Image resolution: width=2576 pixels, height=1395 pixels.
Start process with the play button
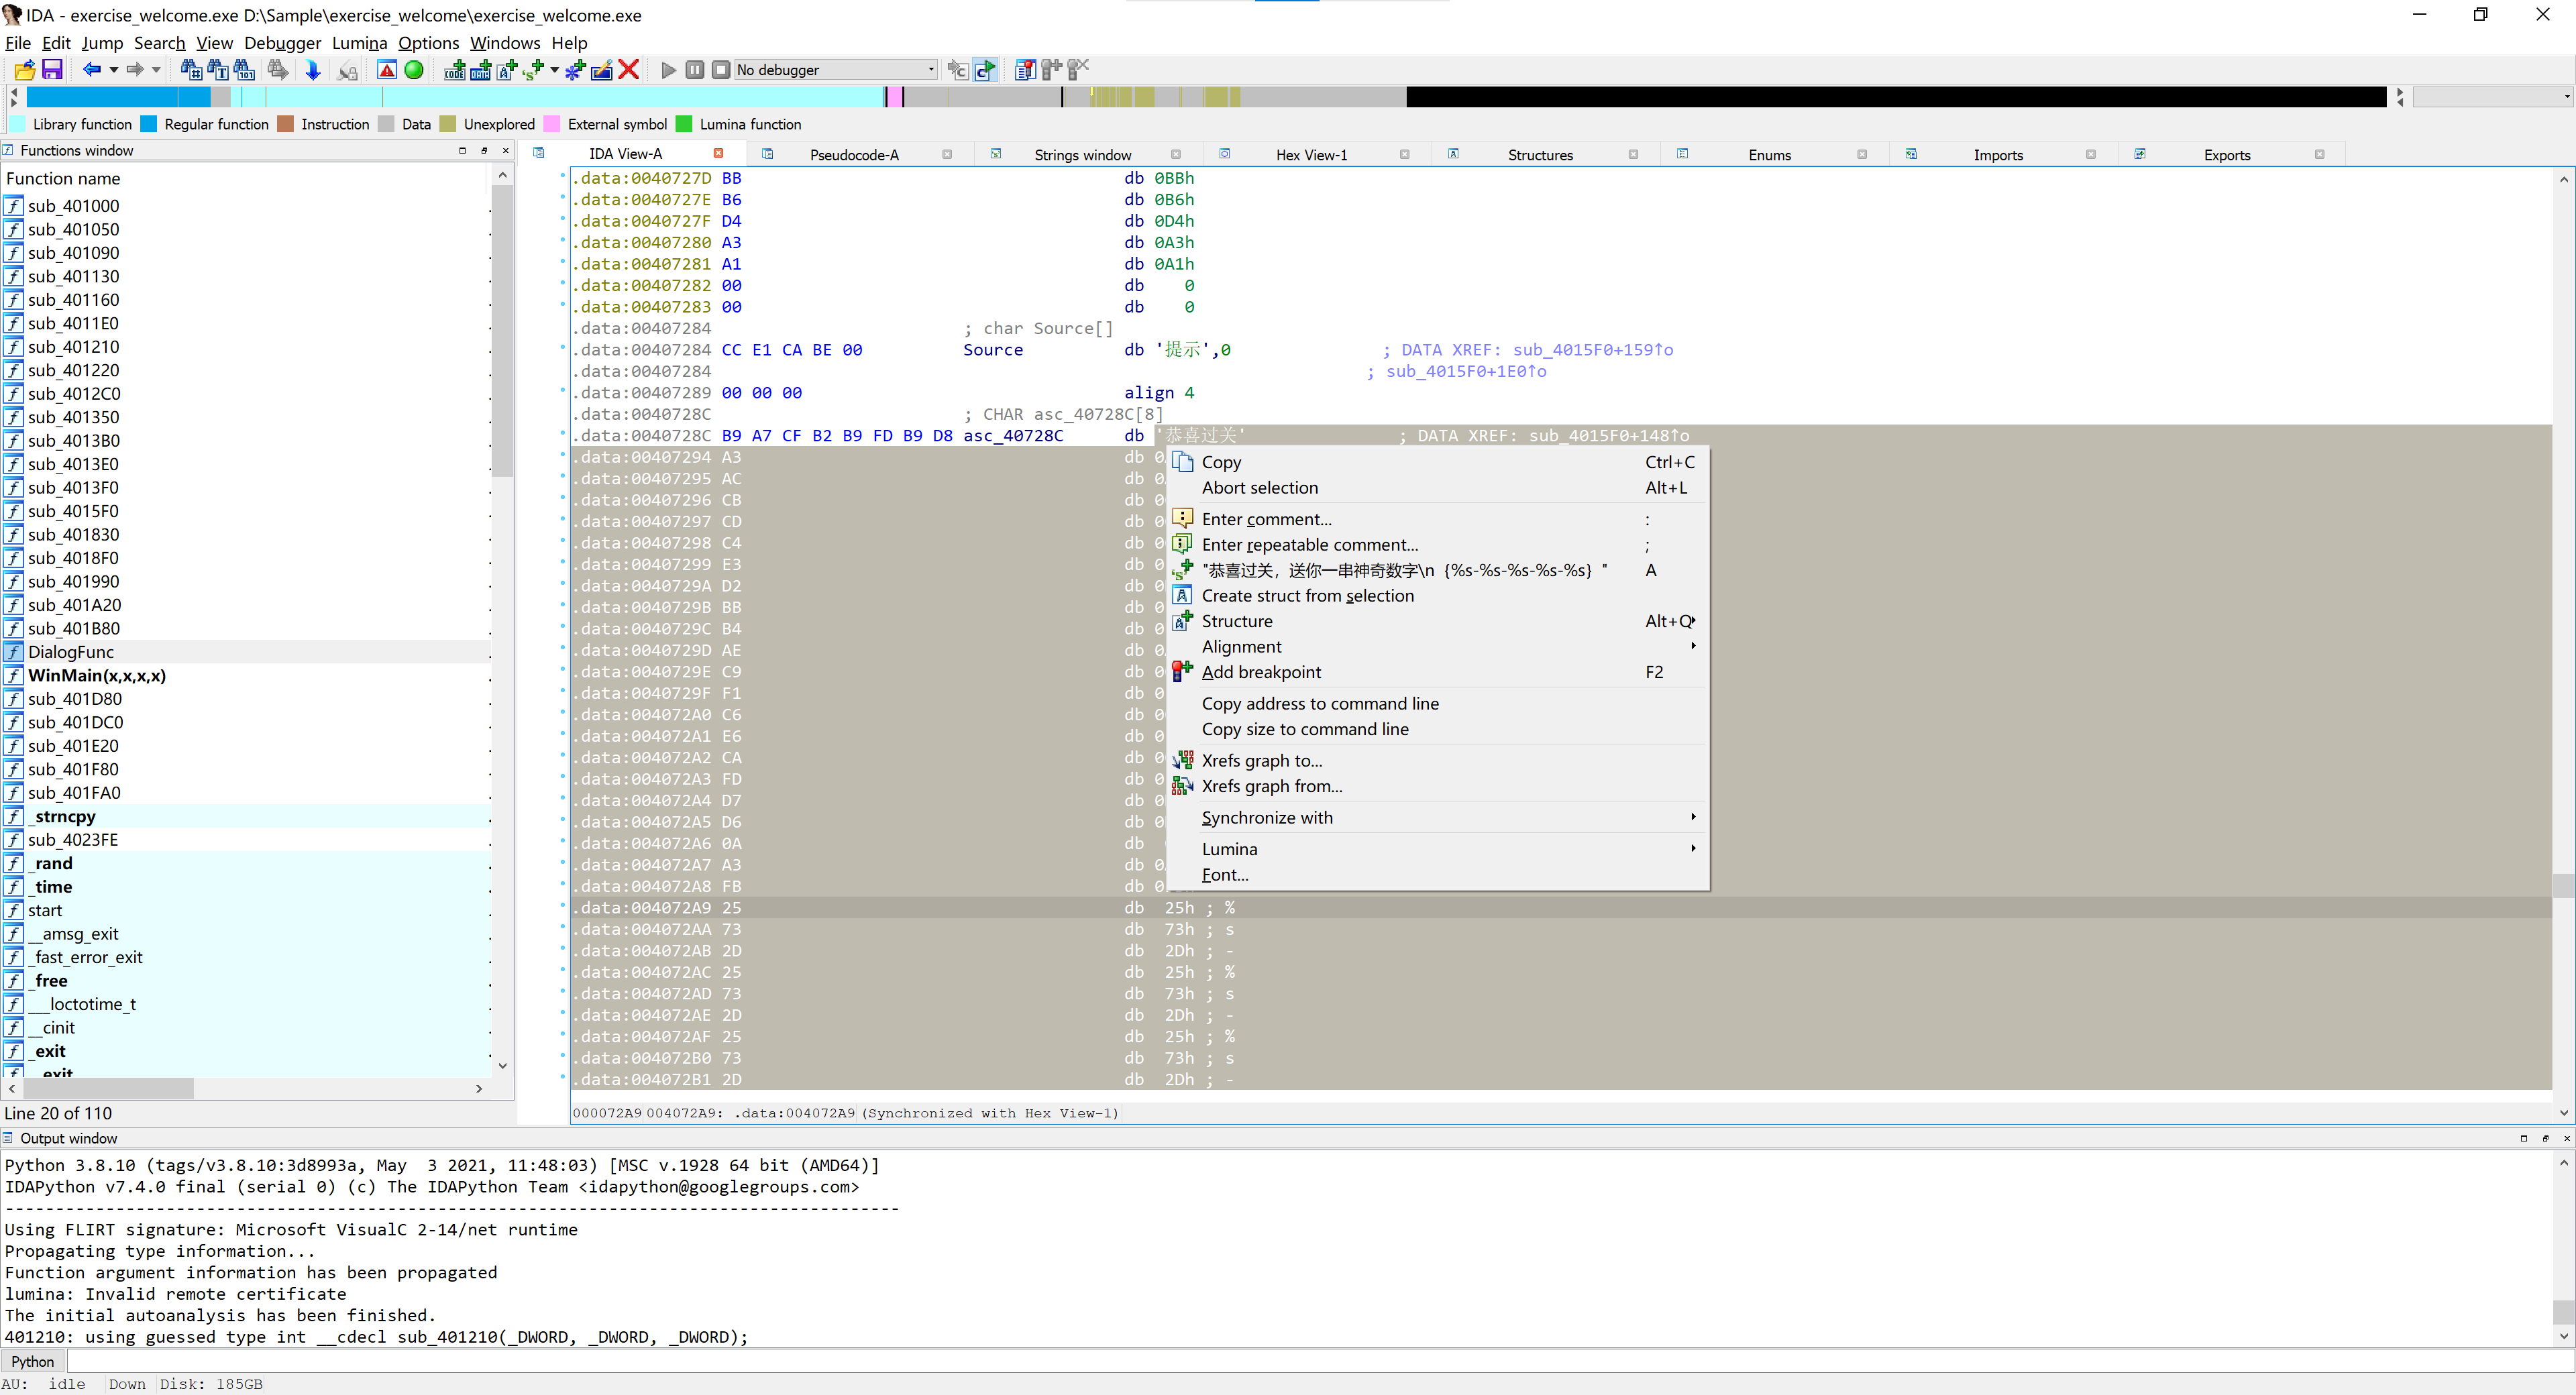click(669, 69)
